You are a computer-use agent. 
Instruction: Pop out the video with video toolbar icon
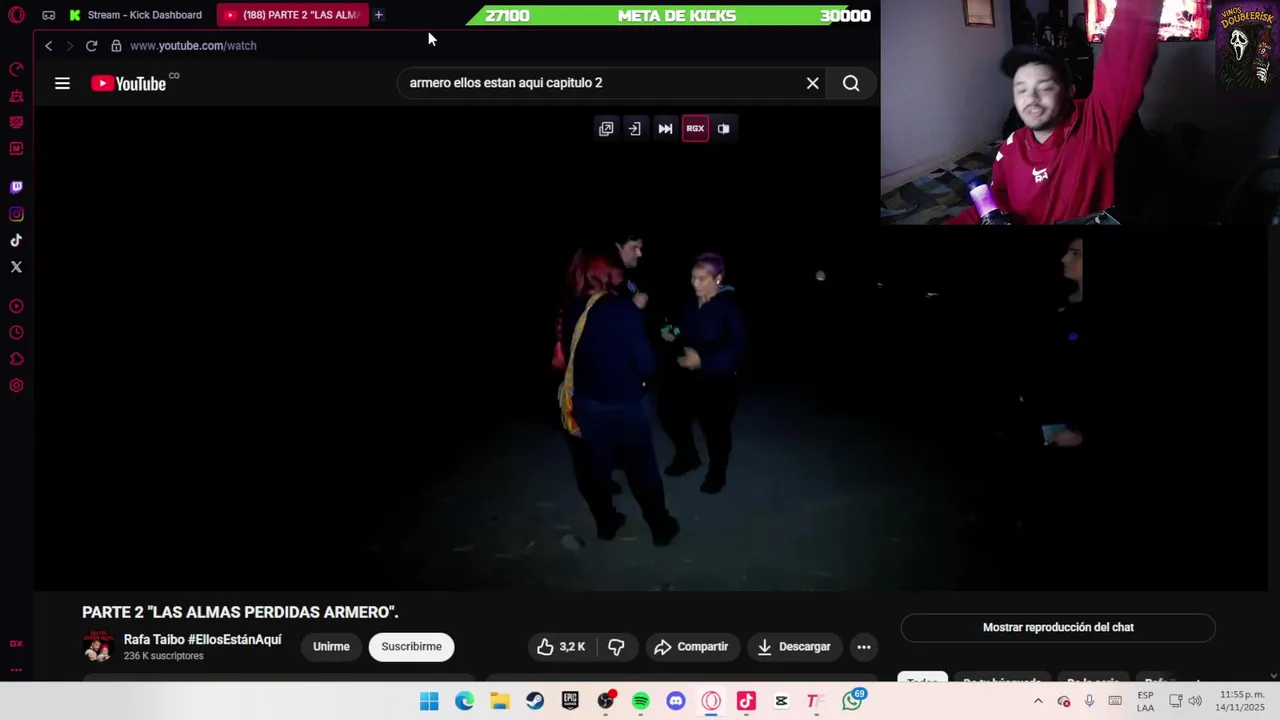606,129
